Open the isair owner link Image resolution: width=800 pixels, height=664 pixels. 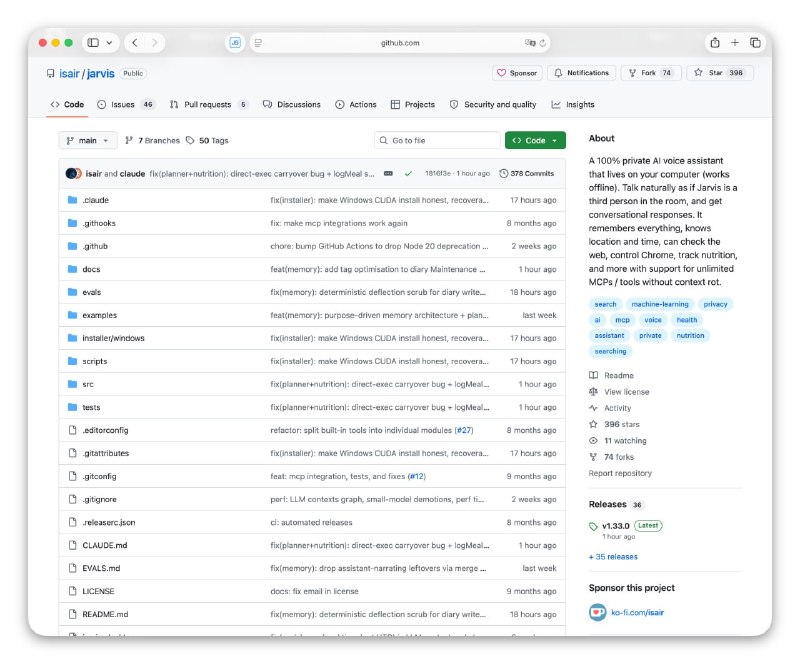click(x=69, y=73)
